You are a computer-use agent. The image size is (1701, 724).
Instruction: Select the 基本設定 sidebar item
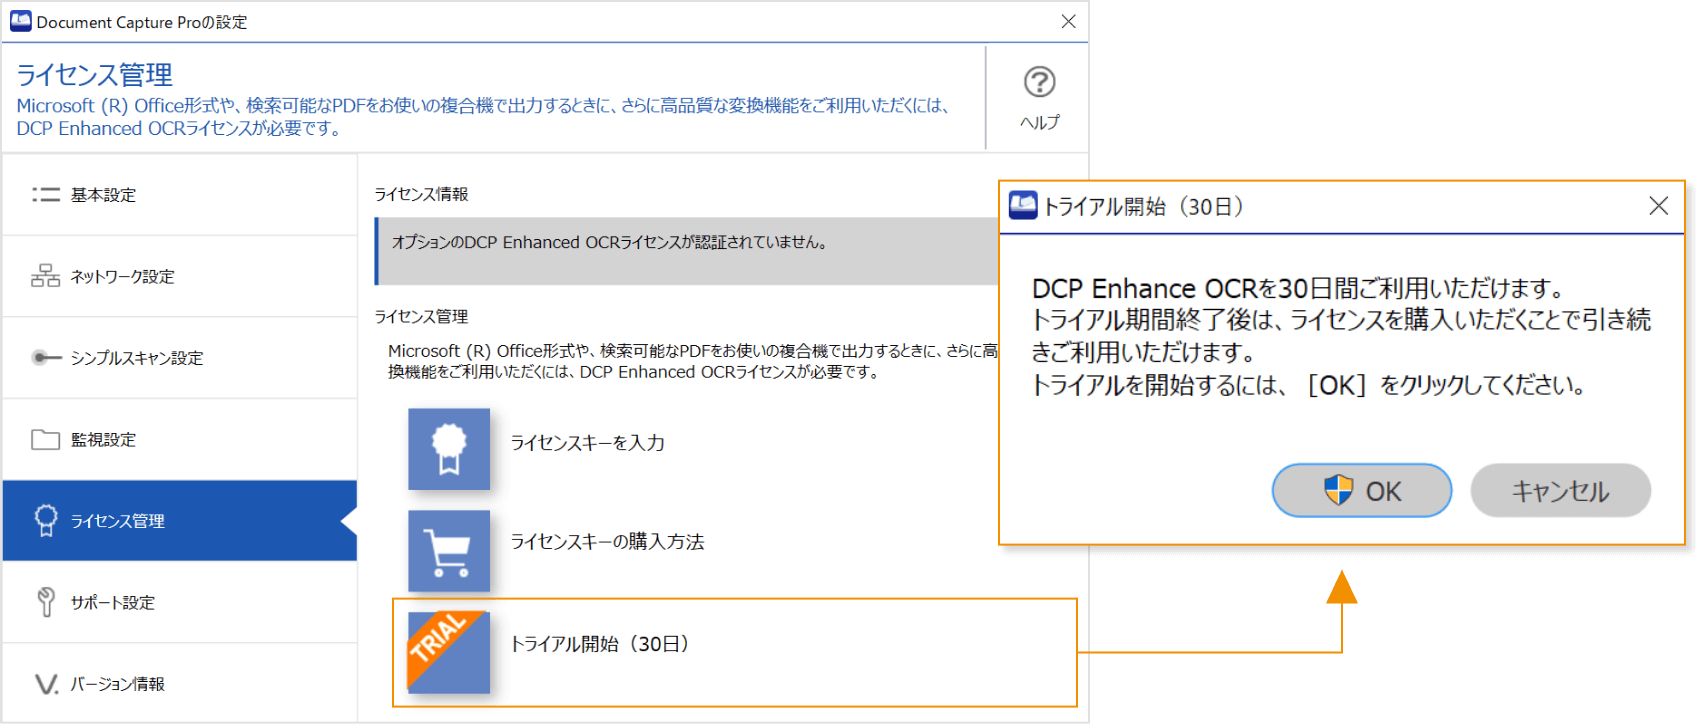(x=104, y=195)
